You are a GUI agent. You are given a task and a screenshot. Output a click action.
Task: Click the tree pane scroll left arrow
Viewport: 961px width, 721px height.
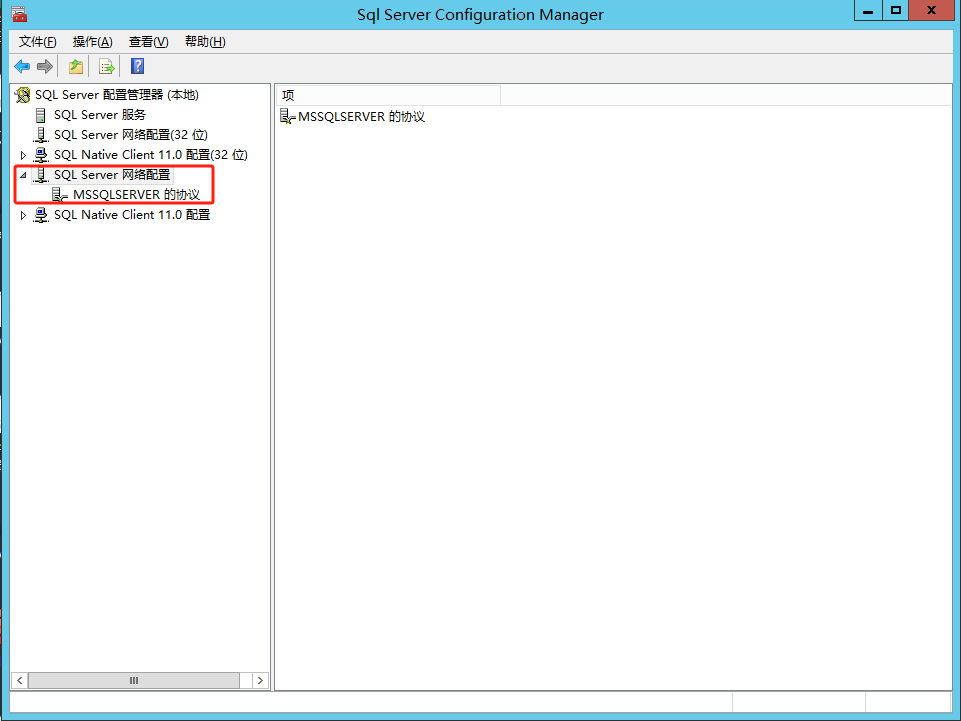click(20, 681)
